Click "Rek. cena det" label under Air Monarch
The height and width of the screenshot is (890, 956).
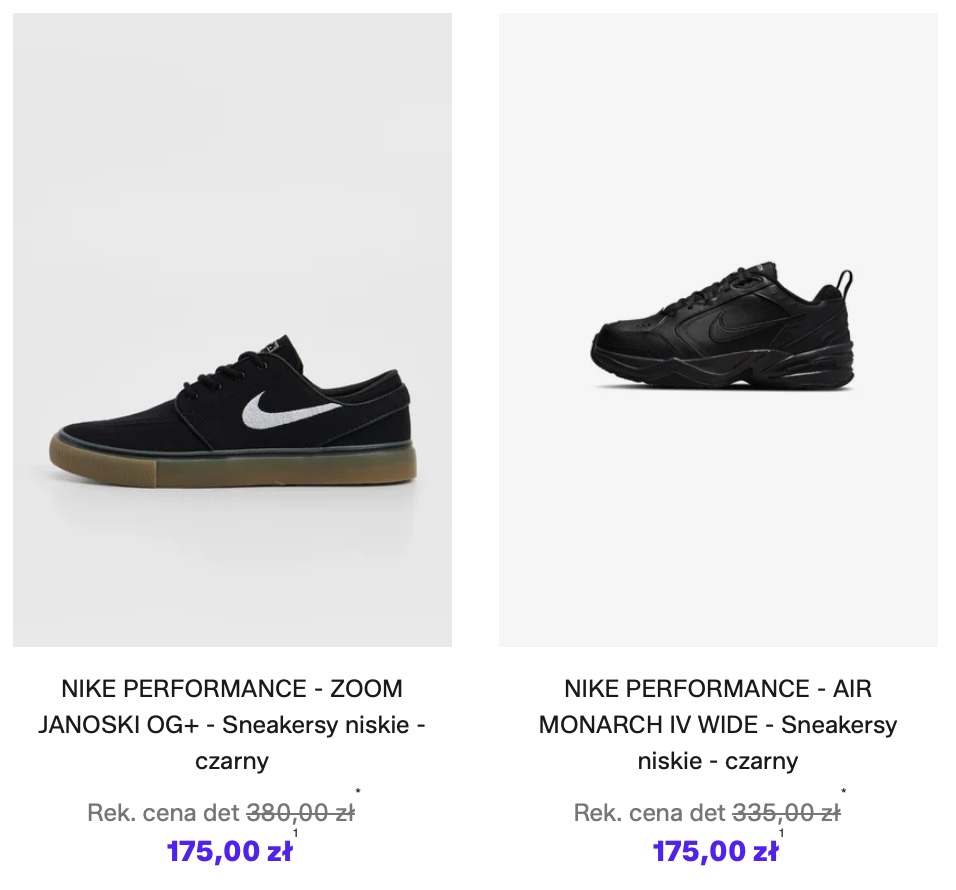pyautogui.click(x=650, y=813)
